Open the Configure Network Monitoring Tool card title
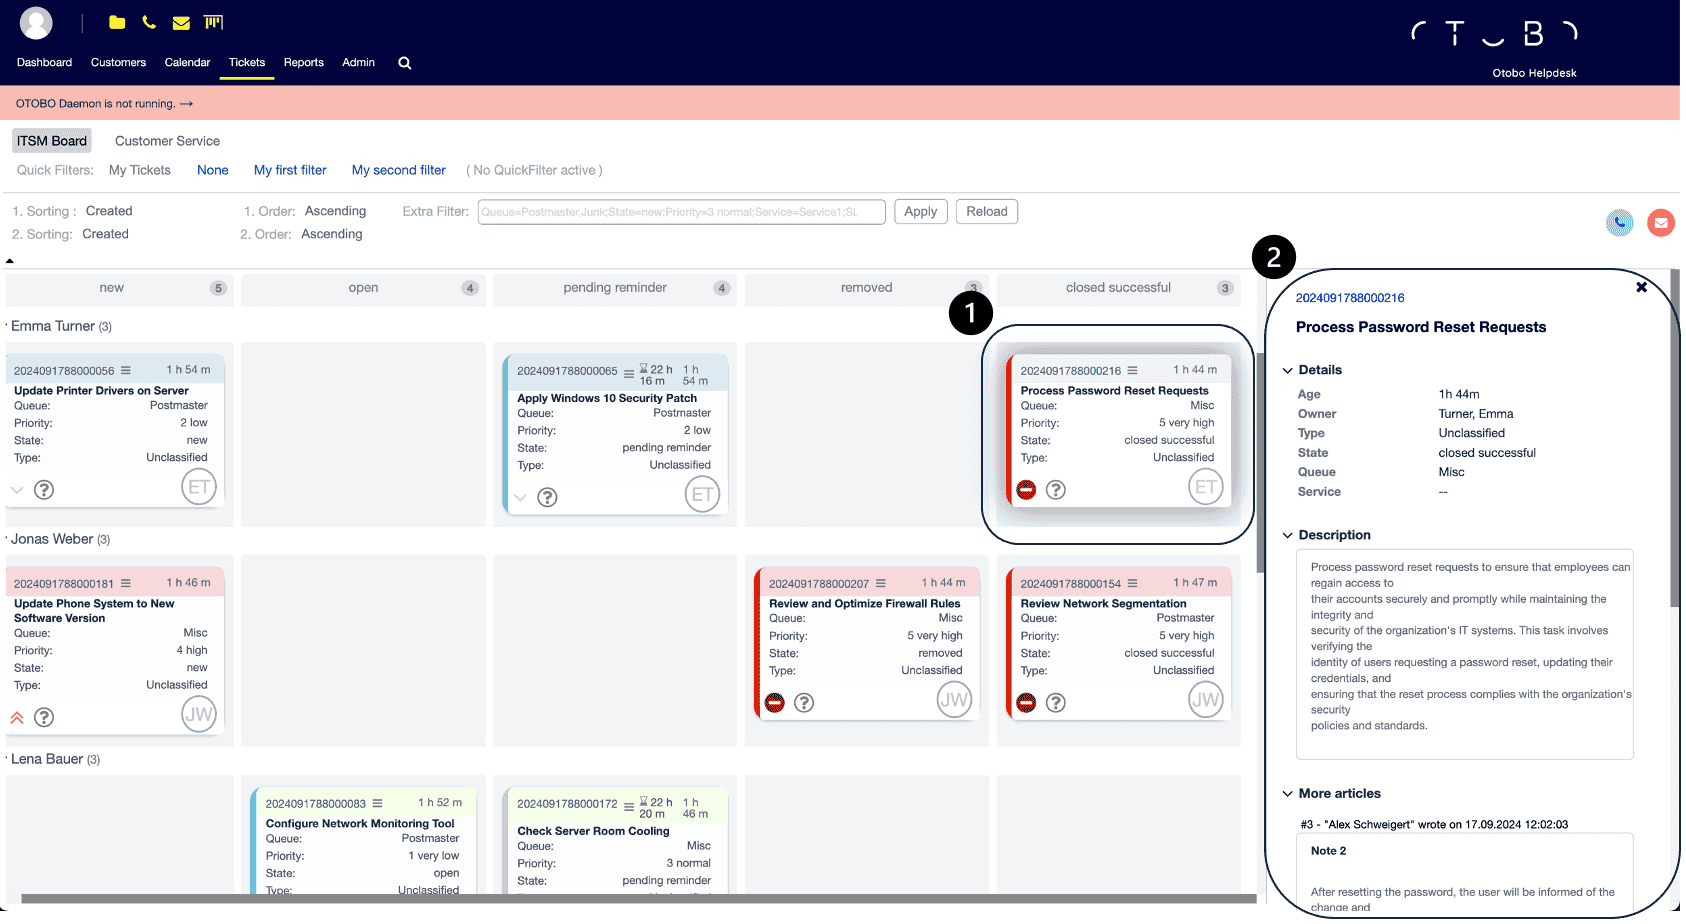Screen dimensions: 1686x924 (x=360, y=824)
